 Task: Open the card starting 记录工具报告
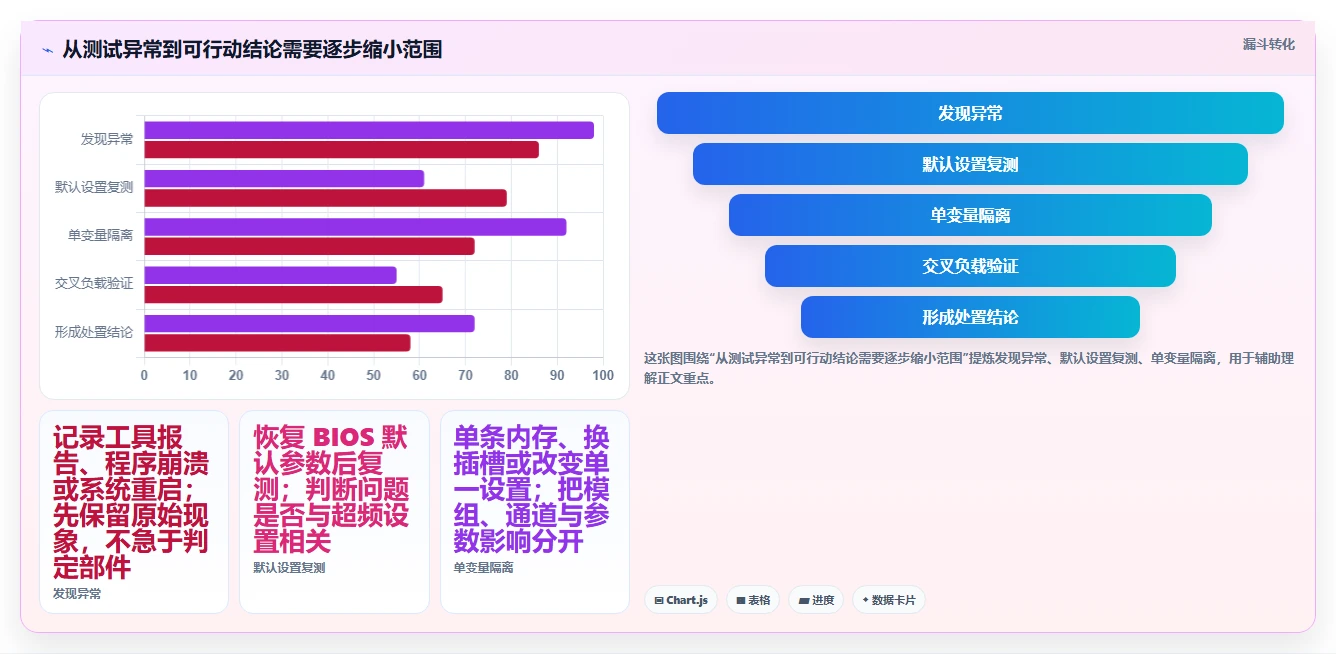[134, 512]
